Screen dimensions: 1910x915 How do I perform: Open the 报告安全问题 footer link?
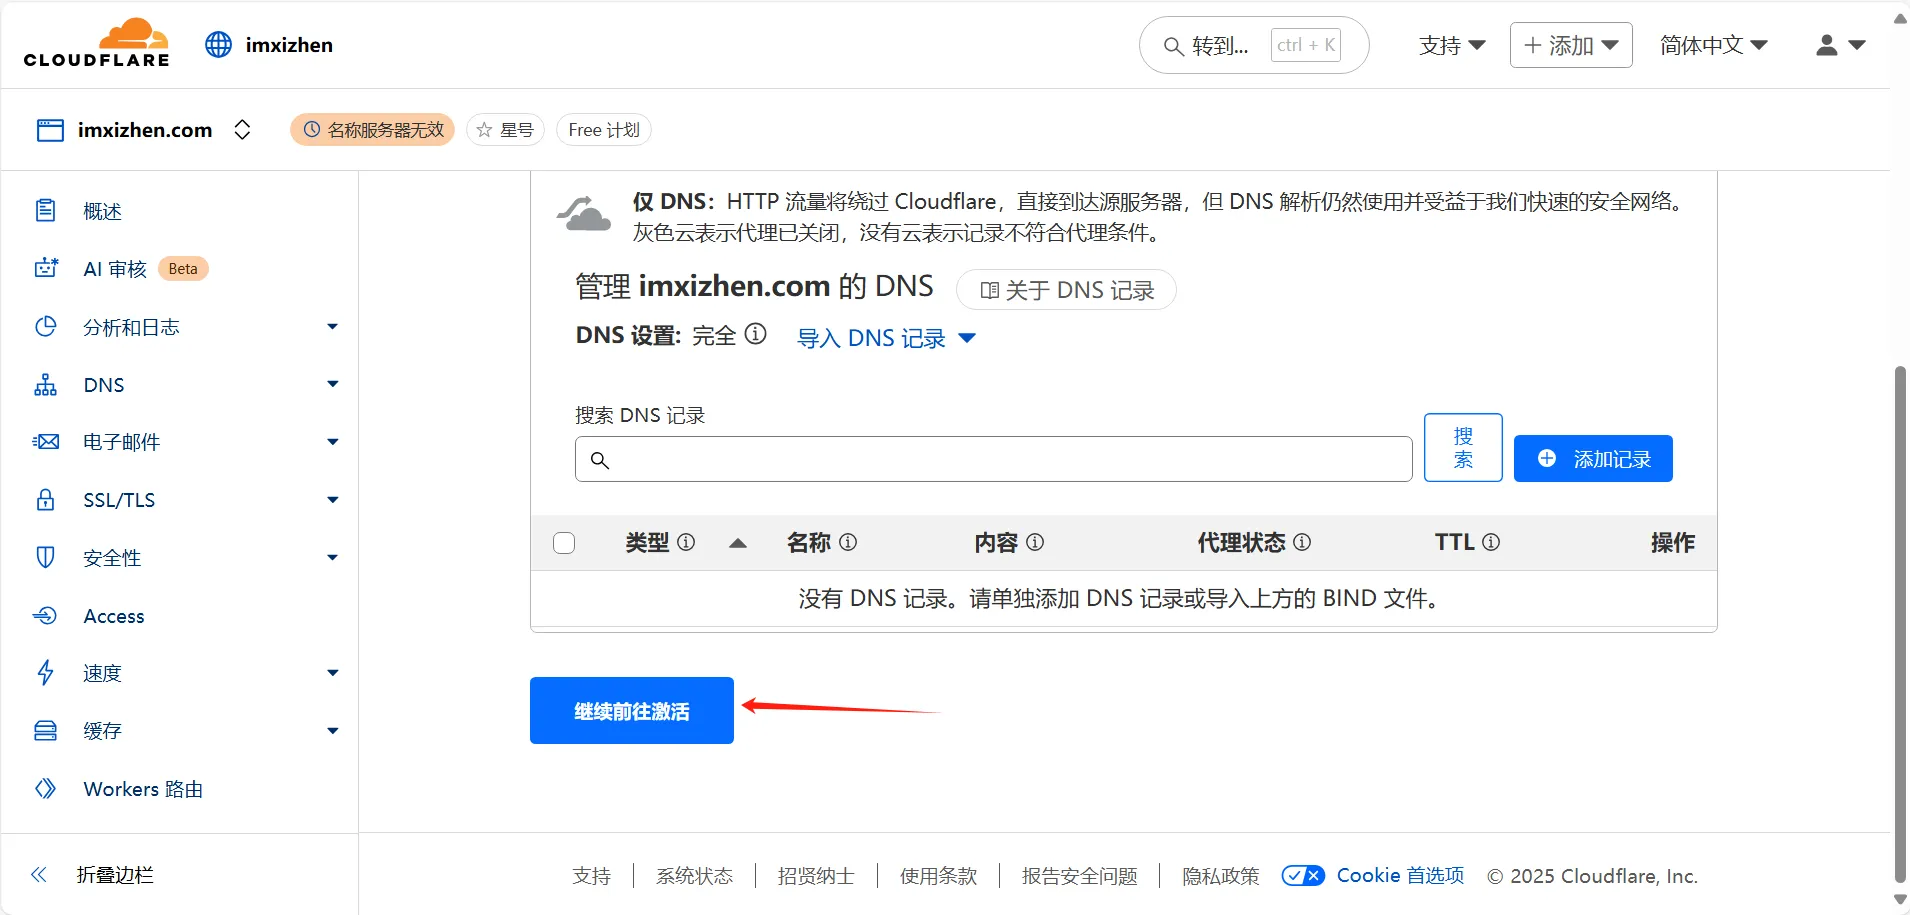[1079, 876]
